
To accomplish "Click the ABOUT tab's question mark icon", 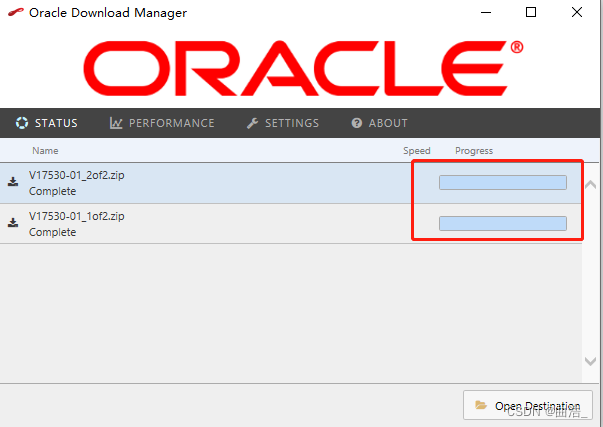I will tap(357, 123).
